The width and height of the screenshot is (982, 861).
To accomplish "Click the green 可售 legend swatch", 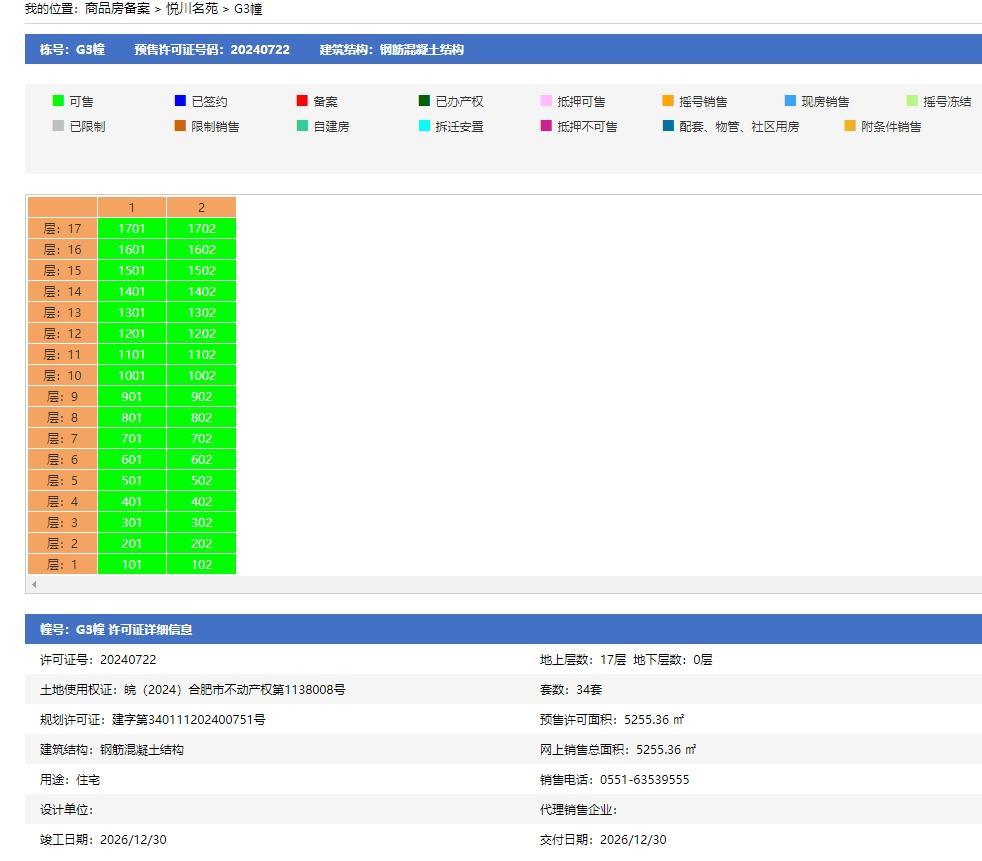I will click(58, 101).
